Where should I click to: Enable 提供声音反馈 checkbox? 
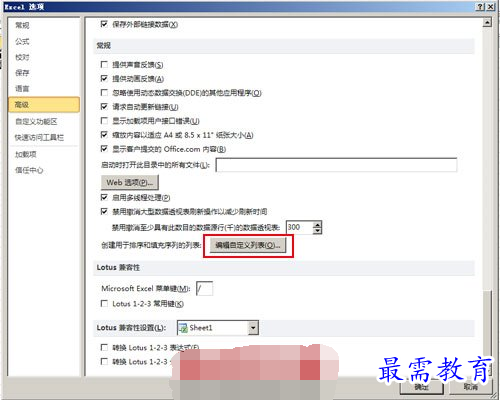coord(104,64)
